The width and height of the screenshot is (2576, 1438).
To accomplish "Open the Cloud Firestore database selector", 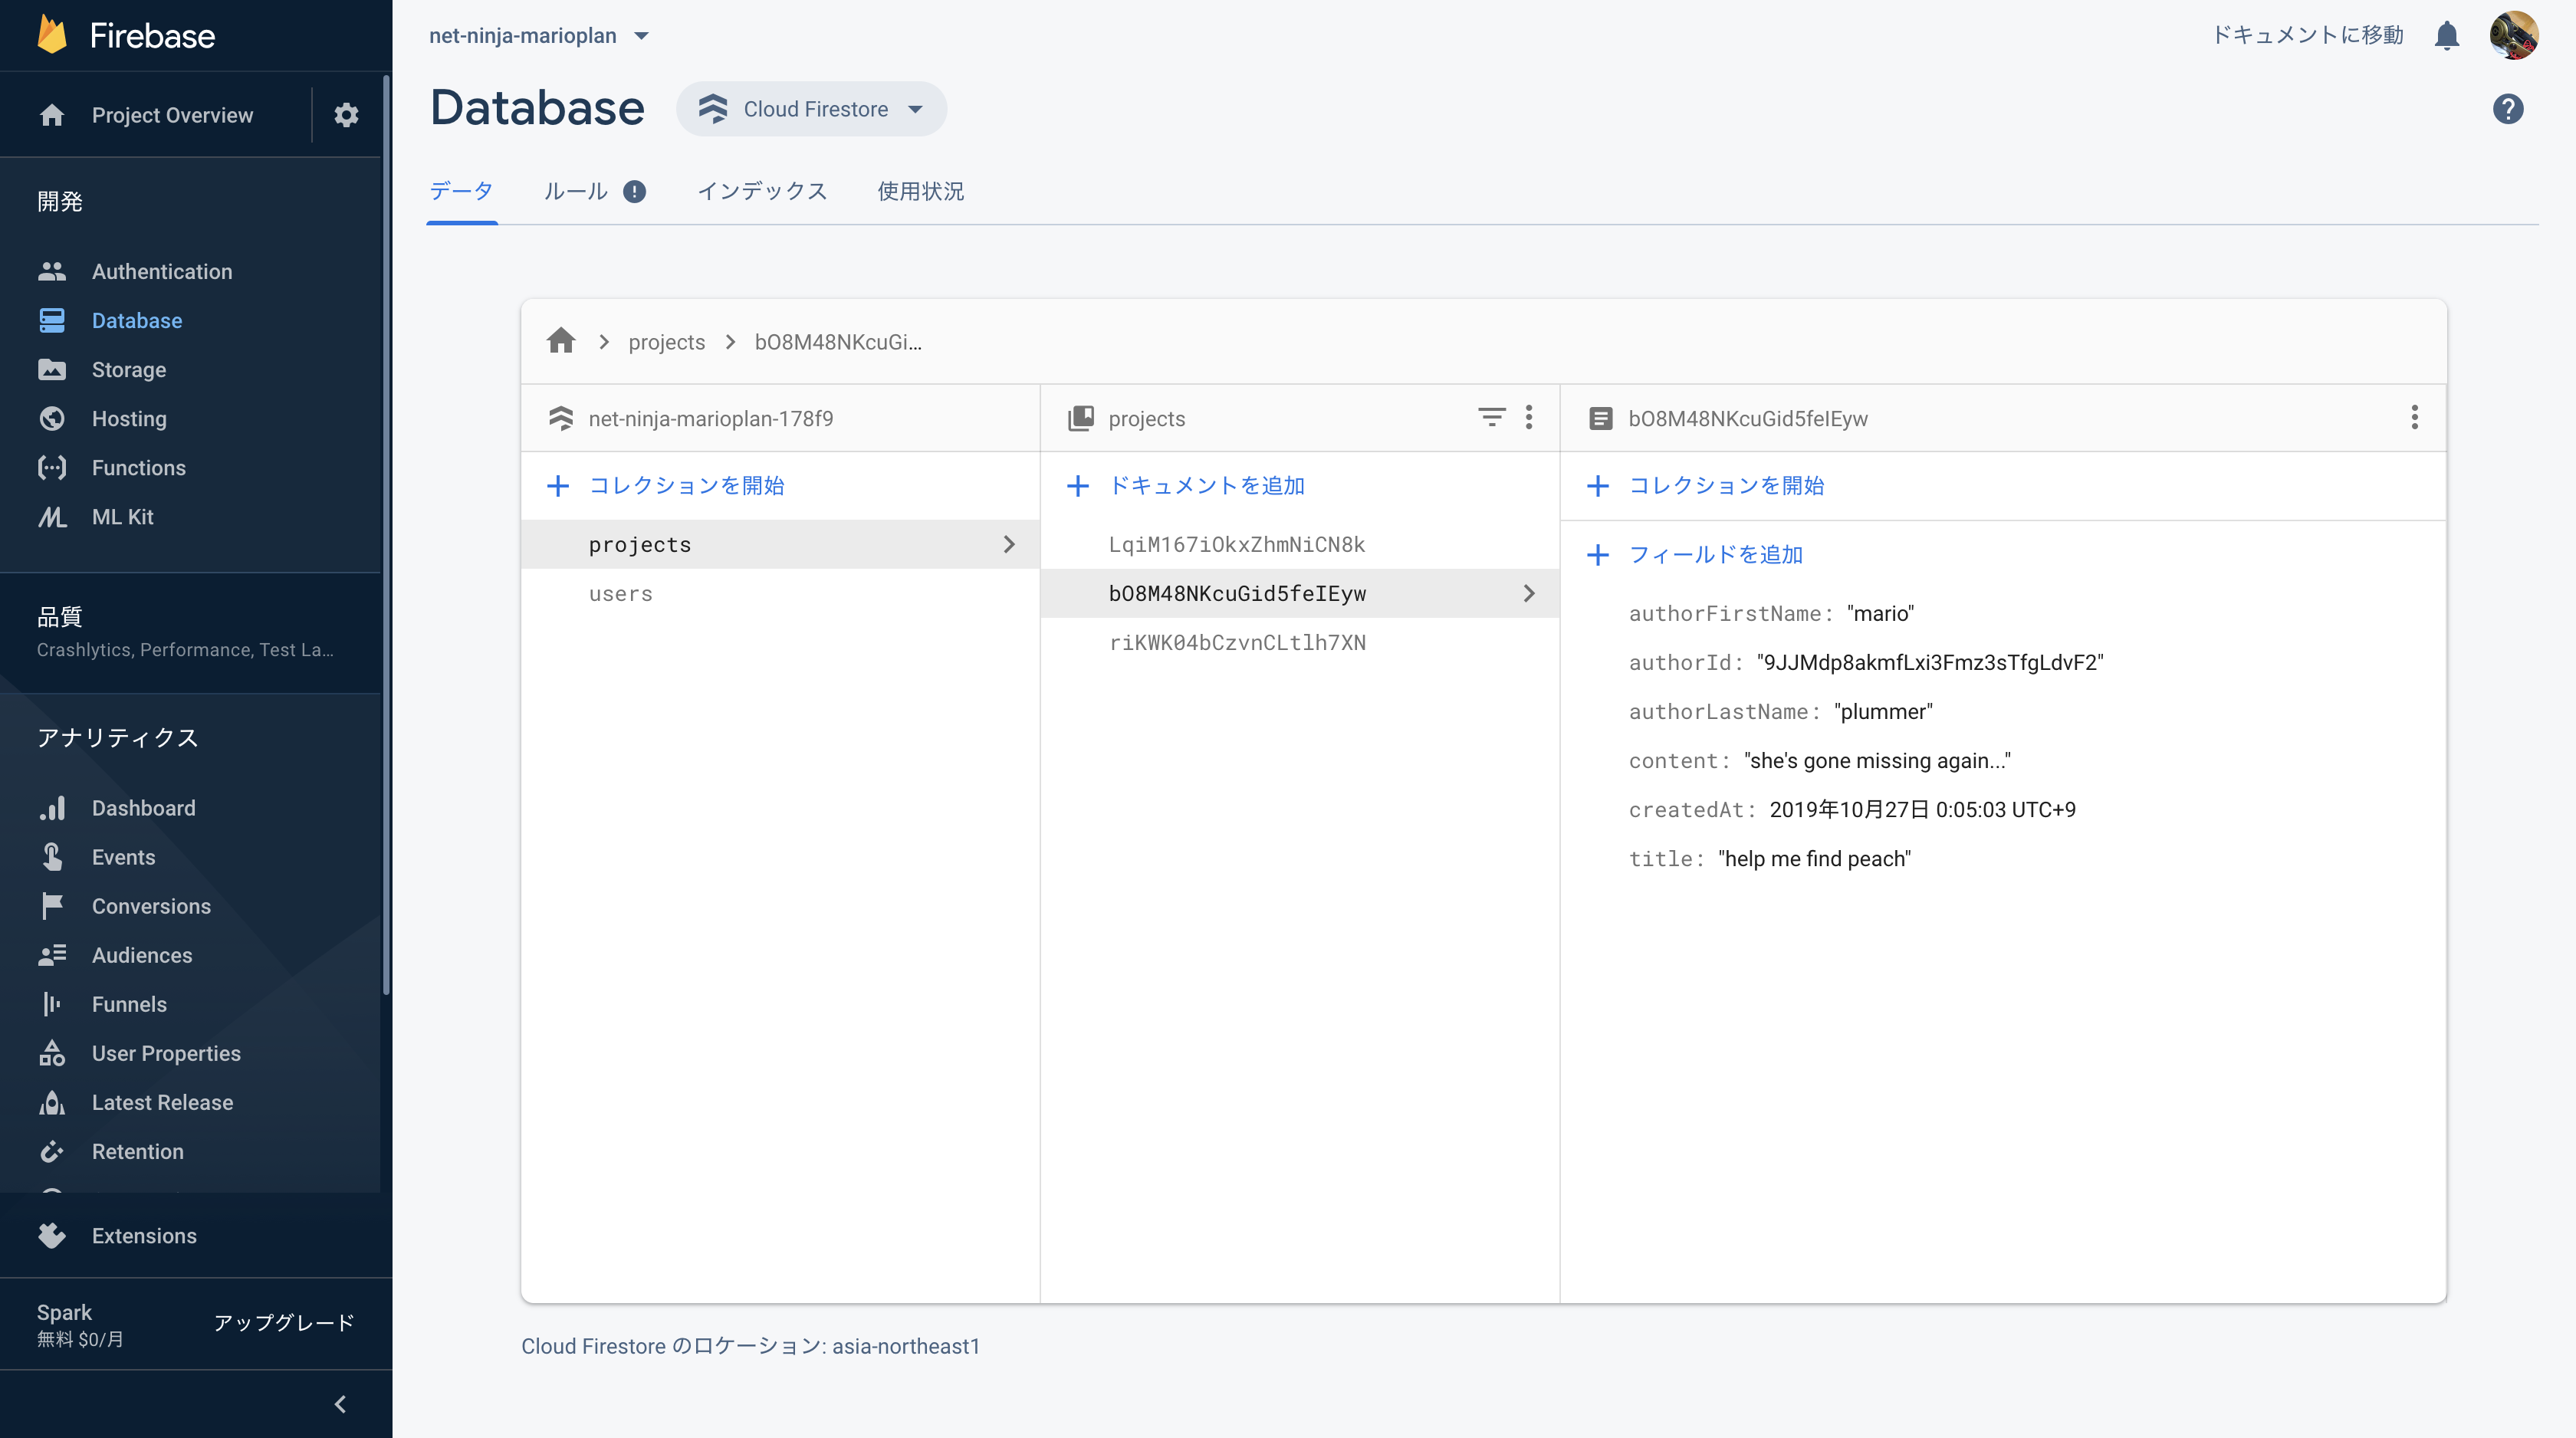I will [811, 109].
